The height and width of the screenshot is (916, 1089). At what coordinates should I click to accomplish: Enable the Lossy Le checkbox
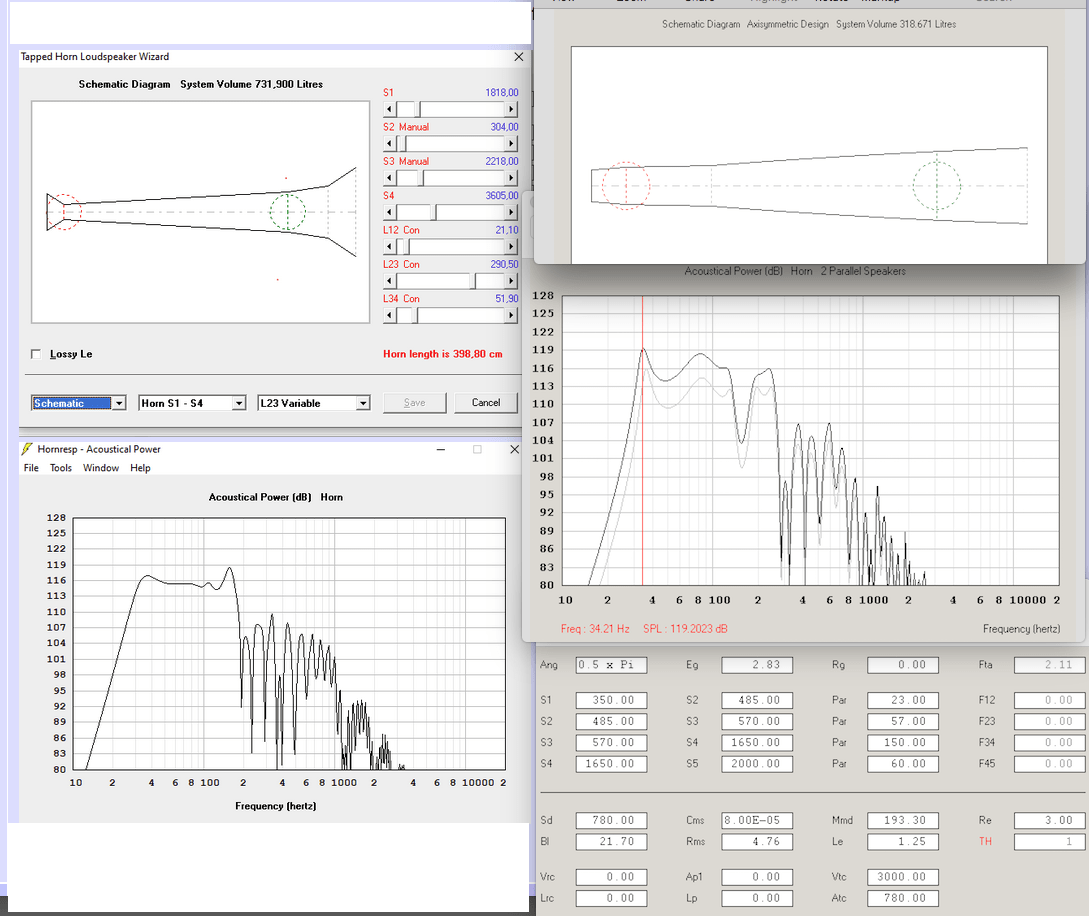[x=36, y=354]
